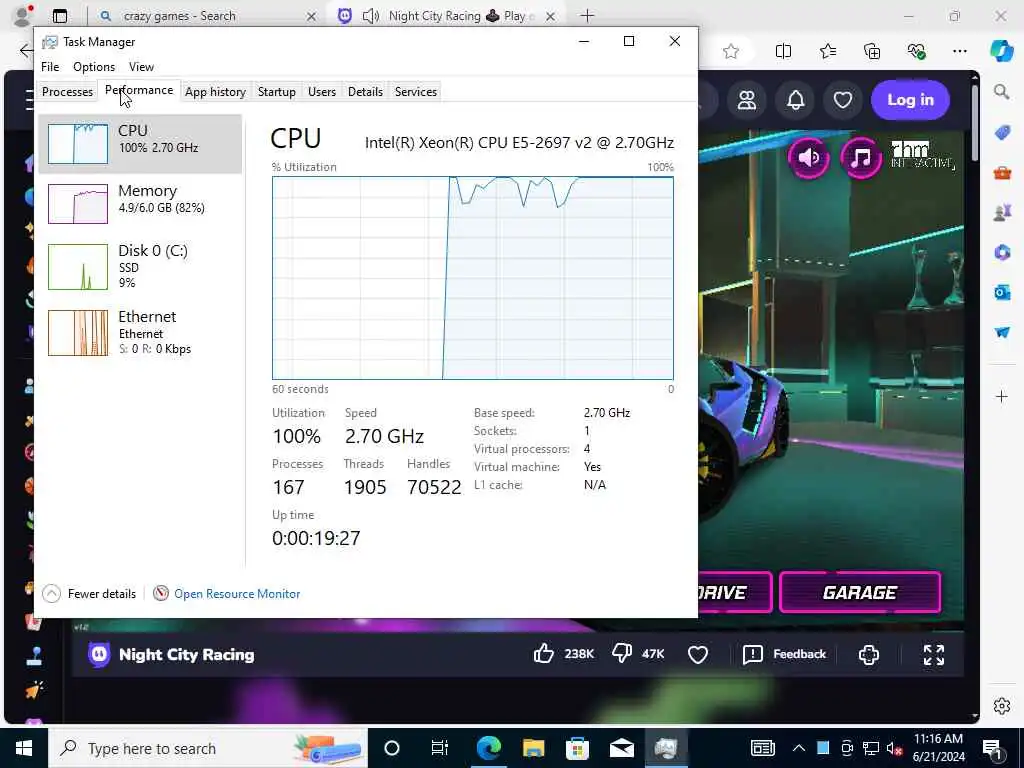This screenshot has width=1024, height=768.
Task: Open the Options menu in Task Manager
Action: pyautogui.click(x=93, y=67)
